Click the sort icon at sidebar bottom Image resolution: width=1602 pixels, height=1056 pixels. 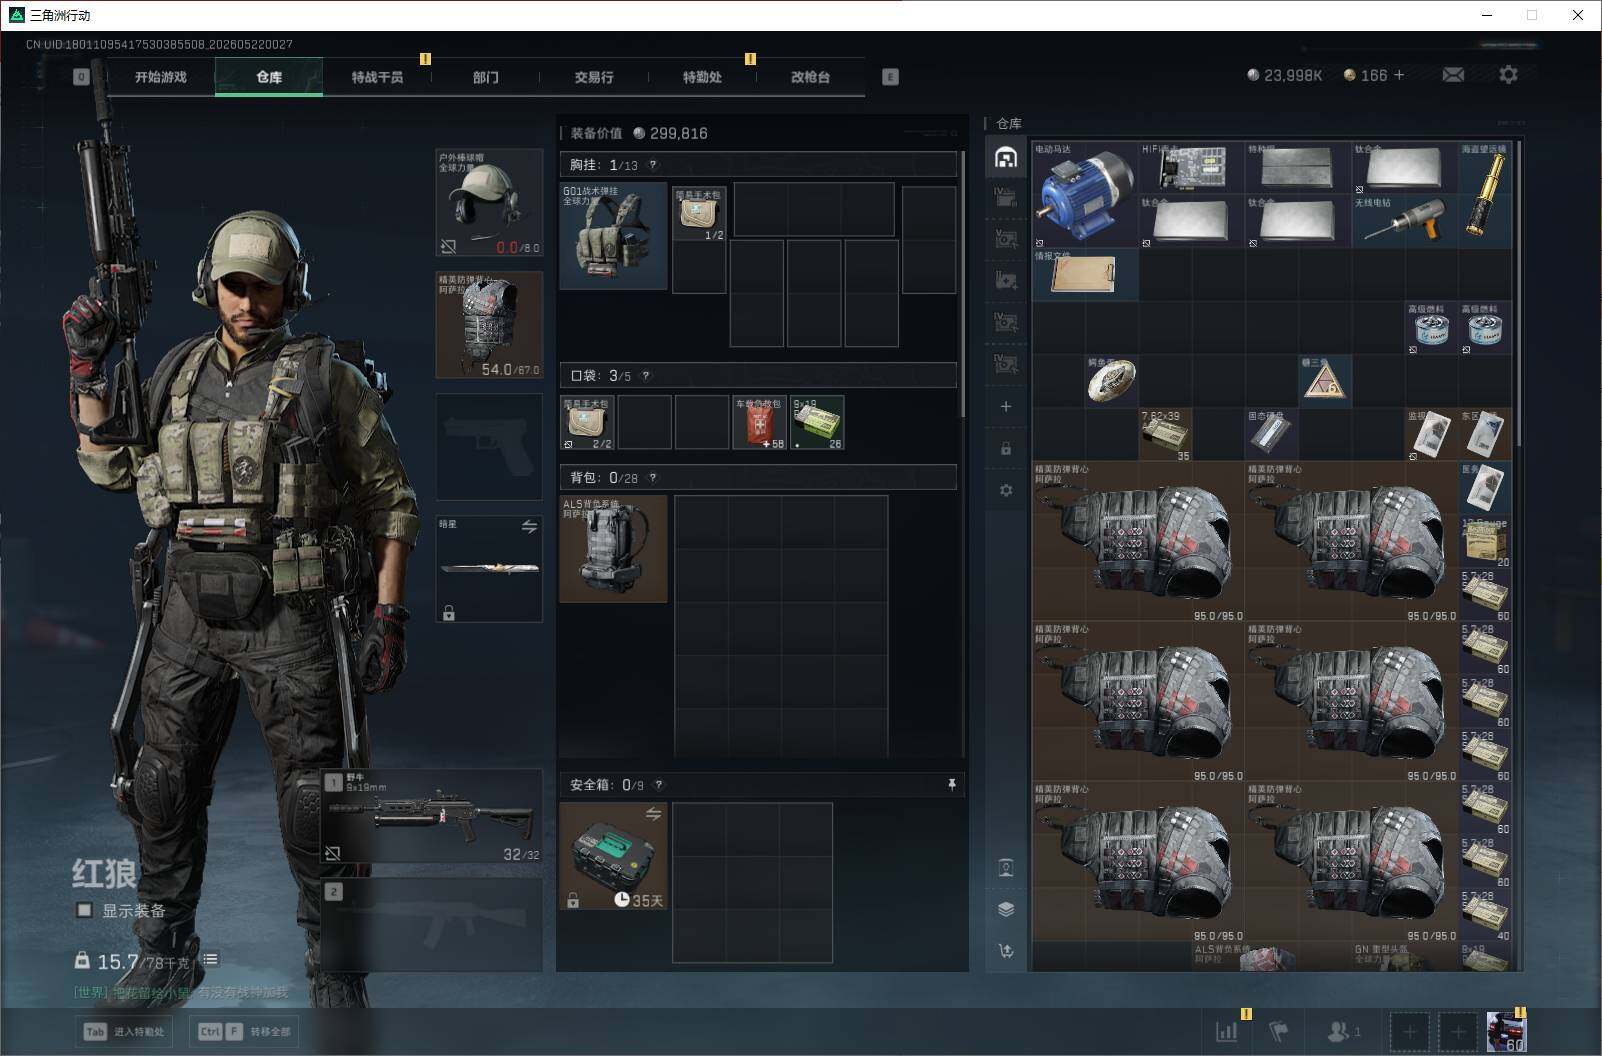pos(1006,951)
